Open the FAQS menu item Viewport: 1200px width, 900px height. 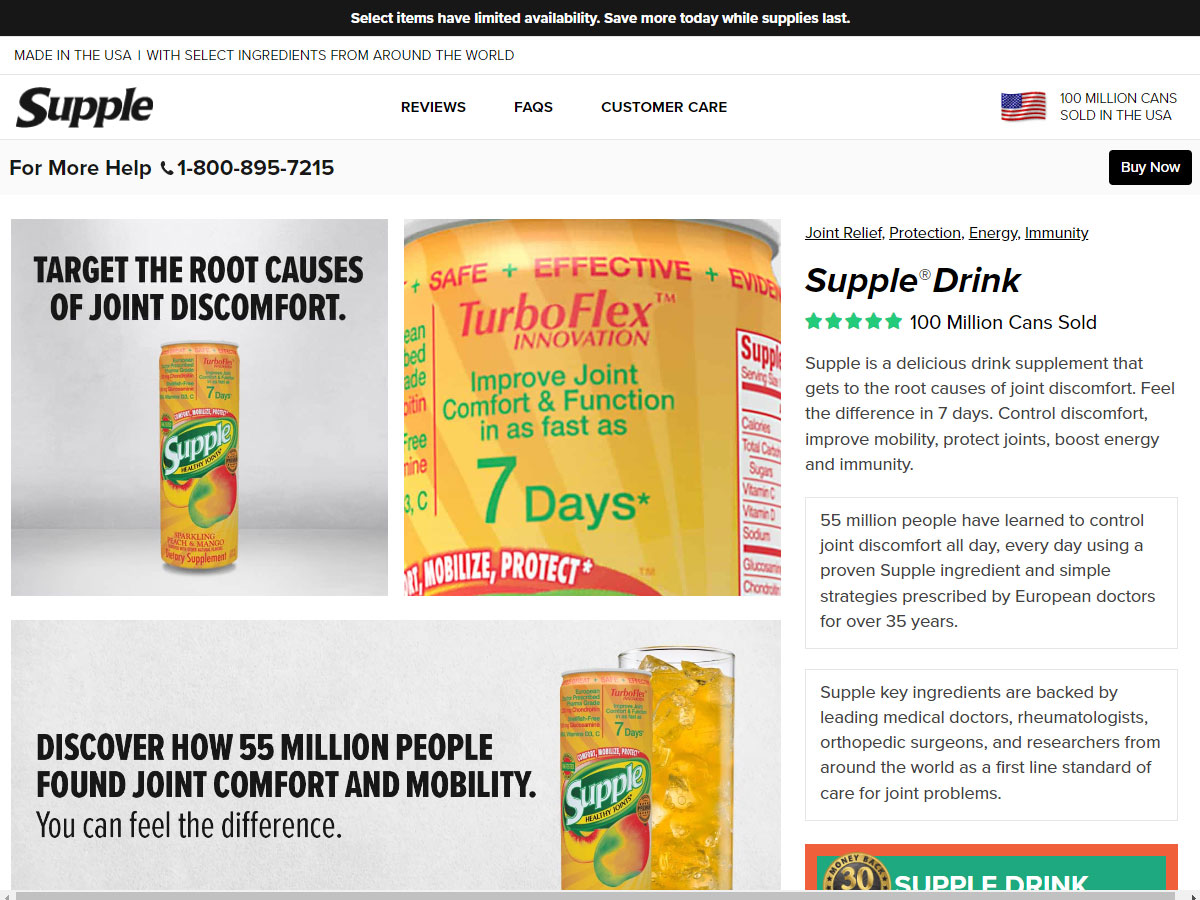[x=533, y=107]
